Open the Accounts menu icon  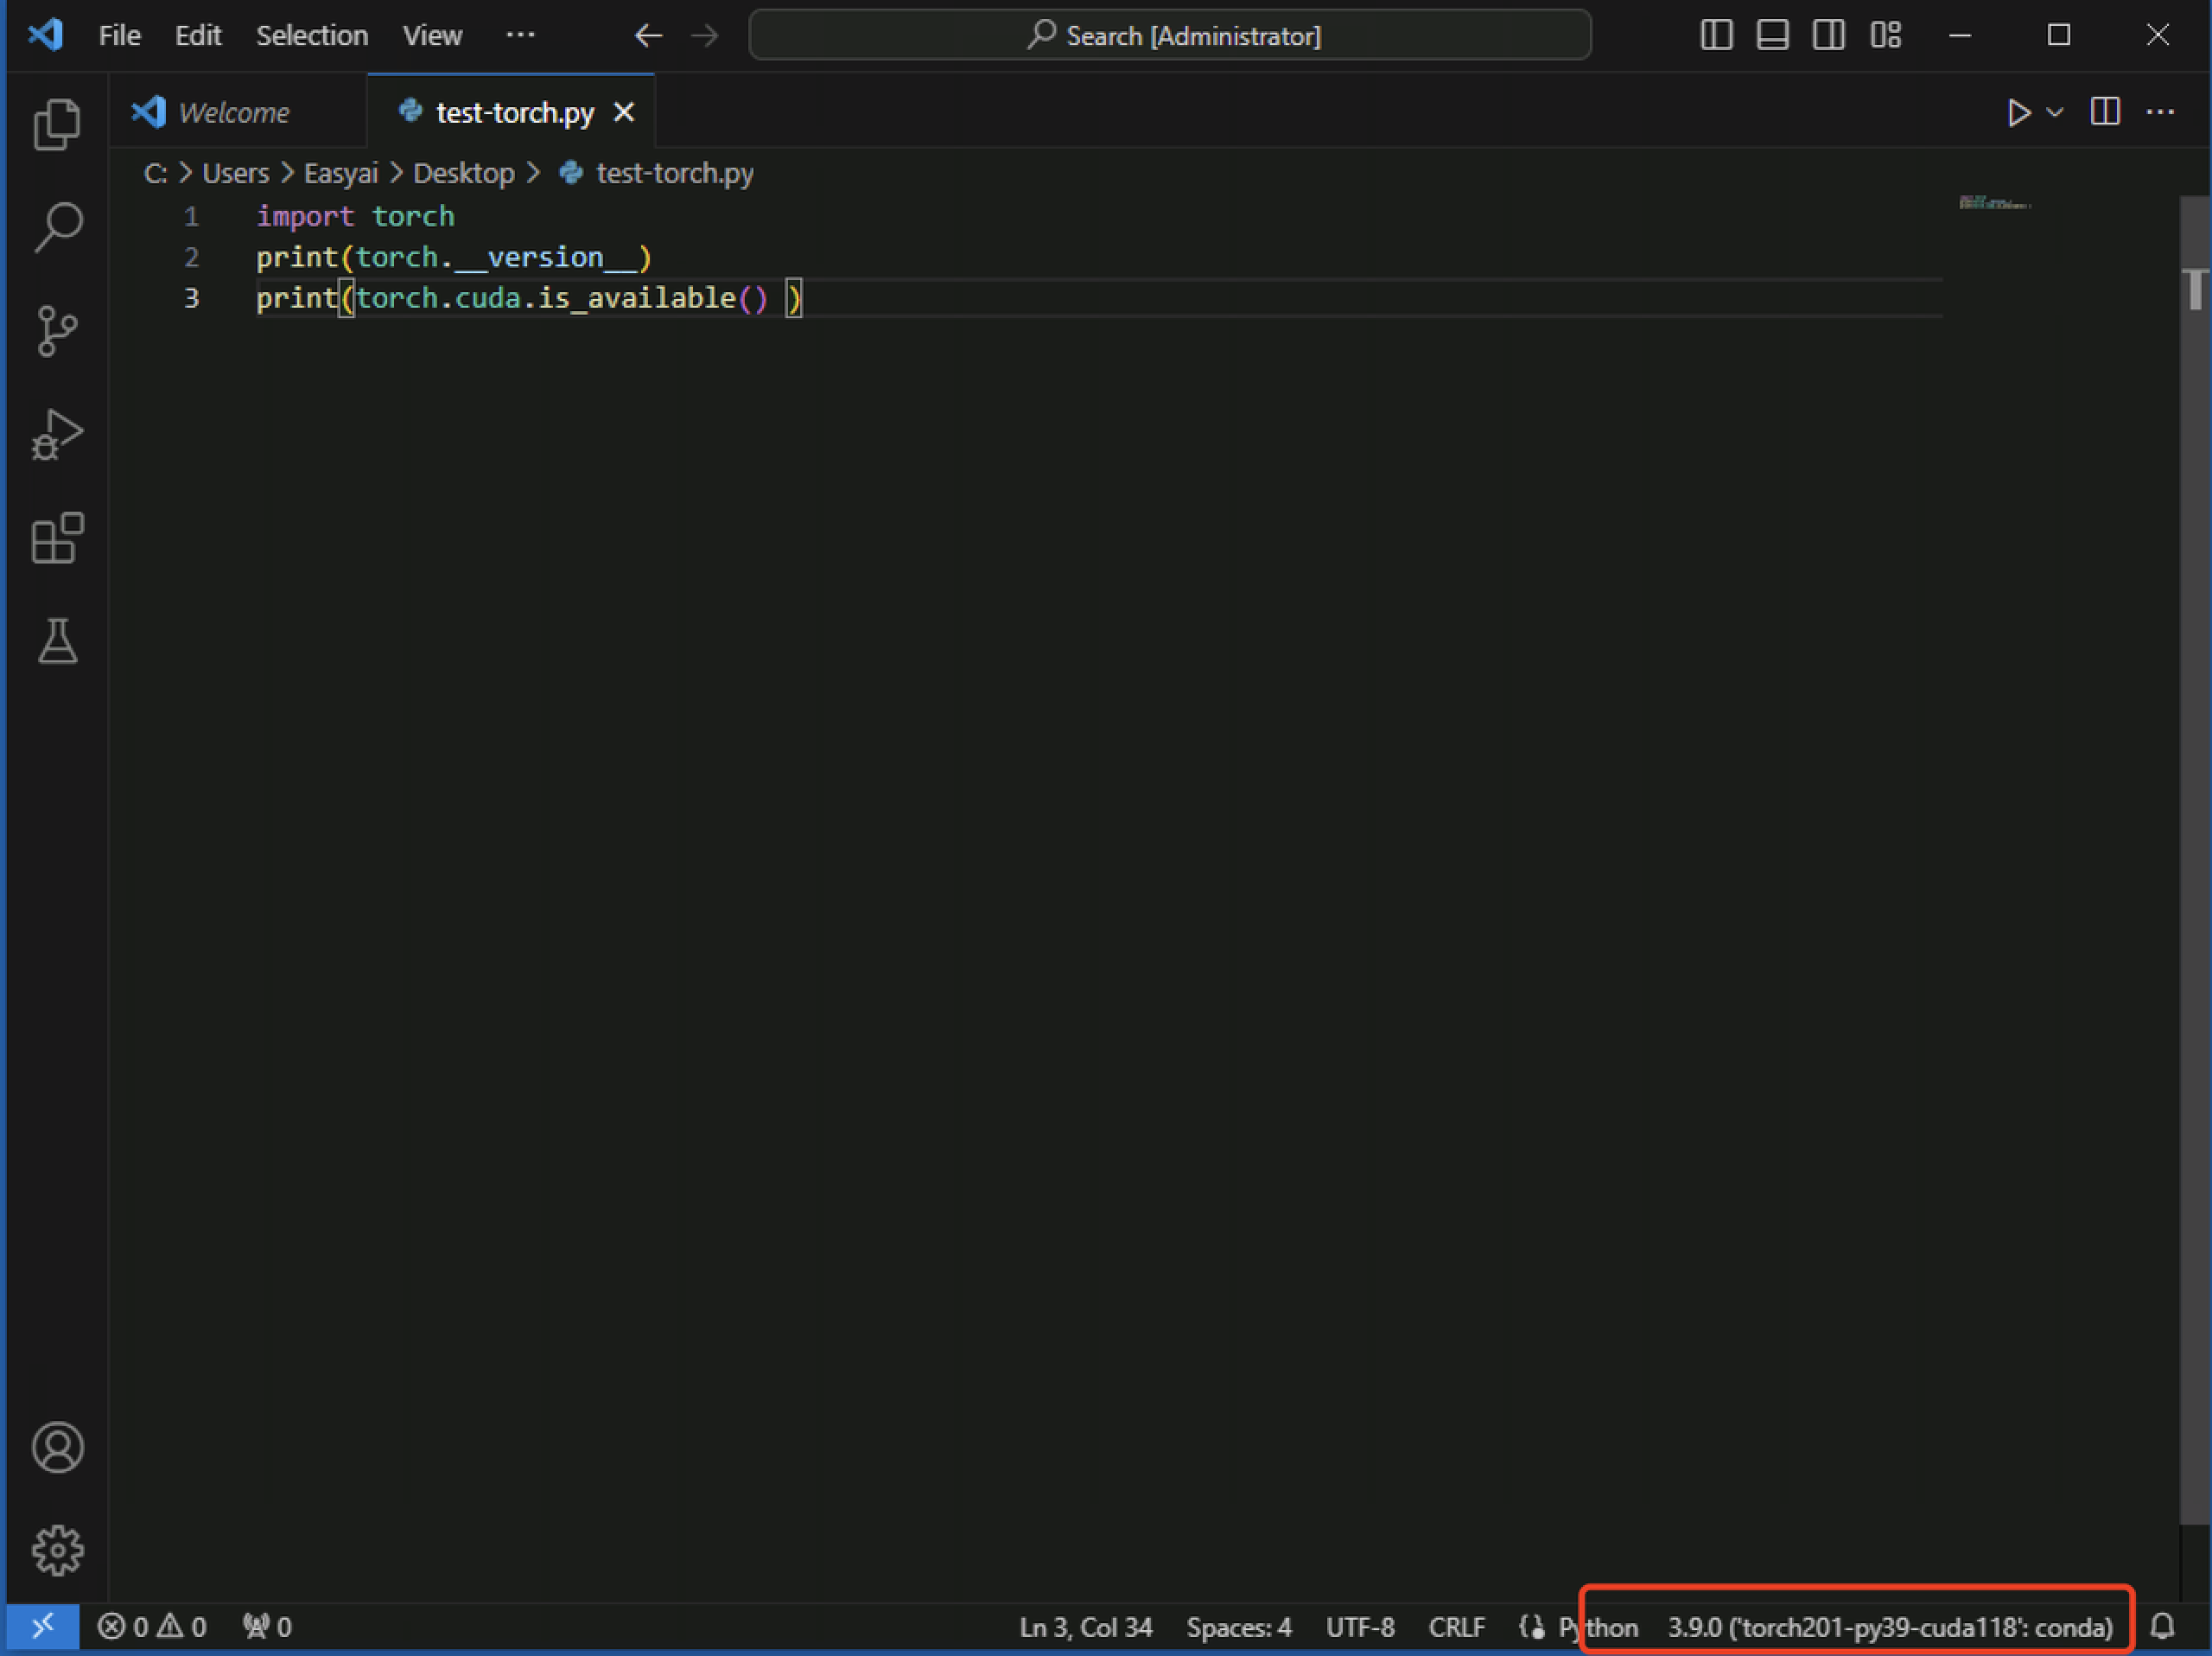57,1447
